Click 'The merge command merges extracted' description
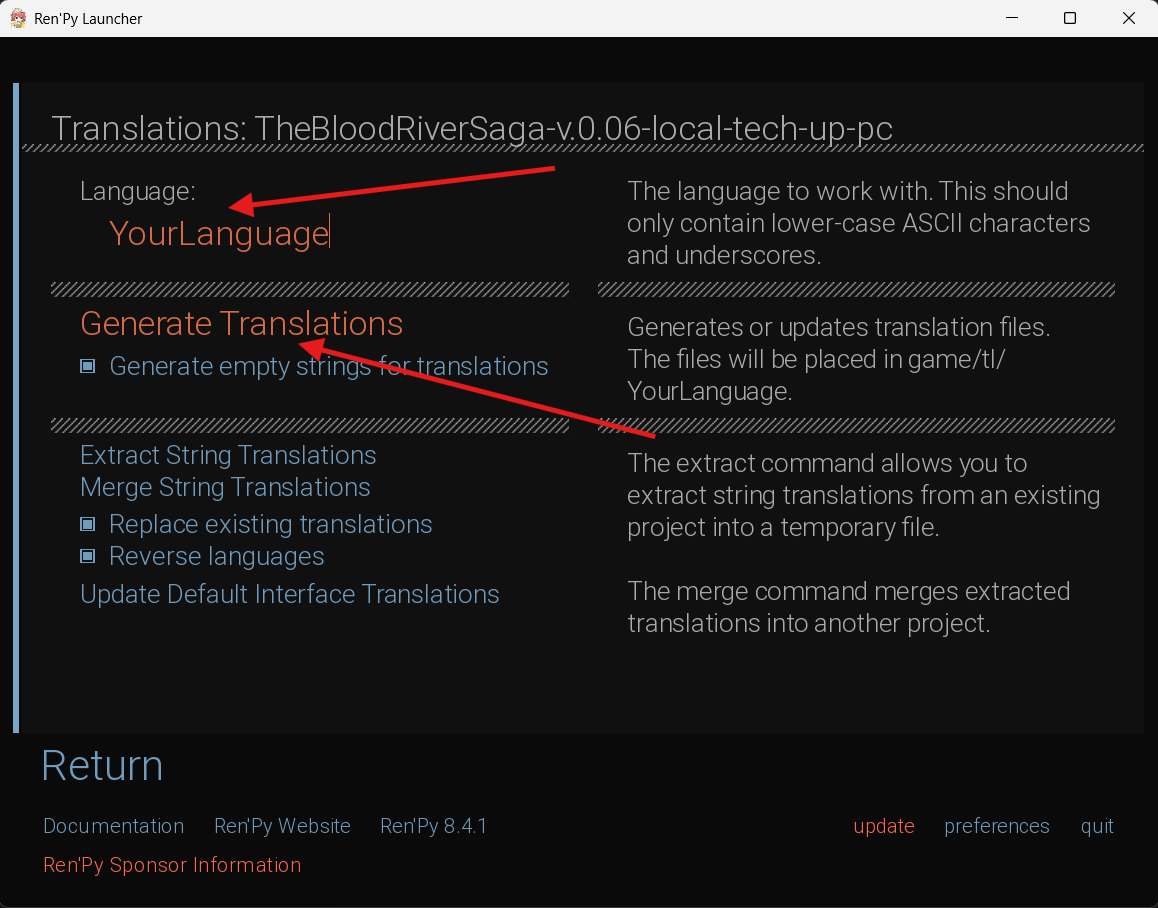 (x=849, y=607)
